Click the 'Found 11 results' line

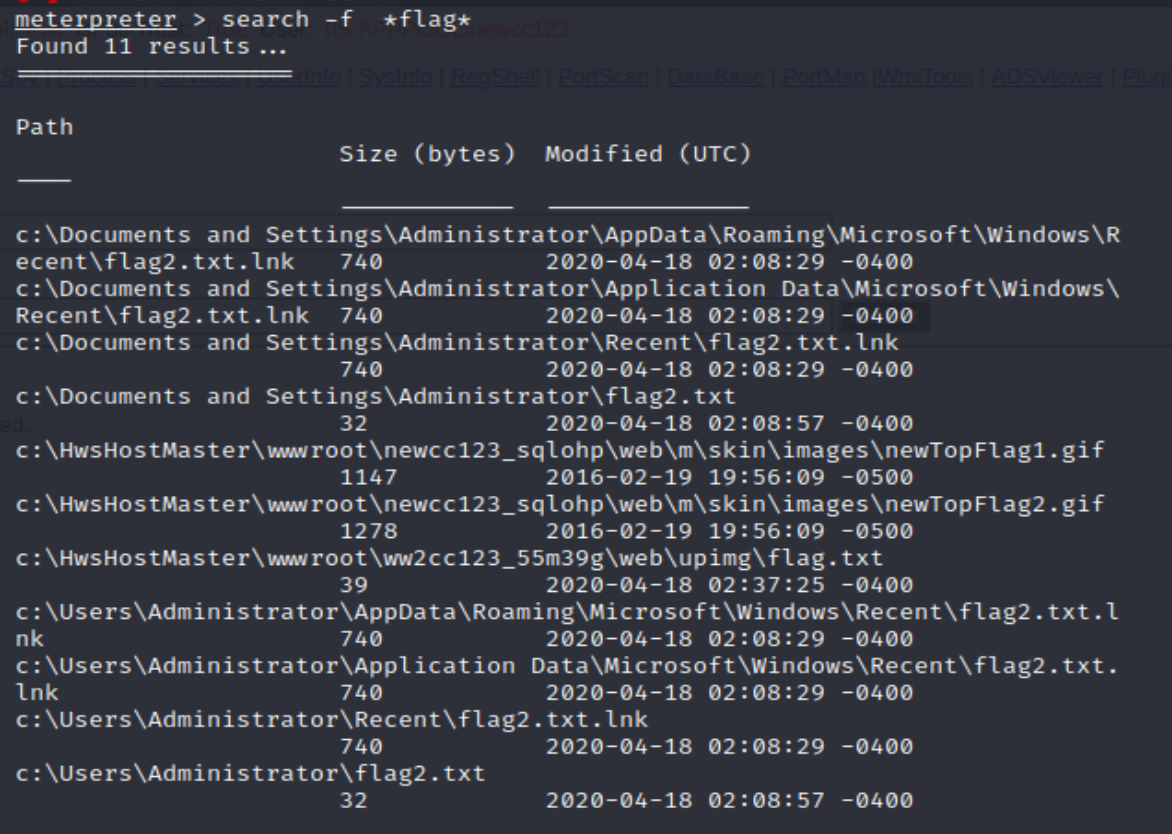coord(151,47)
